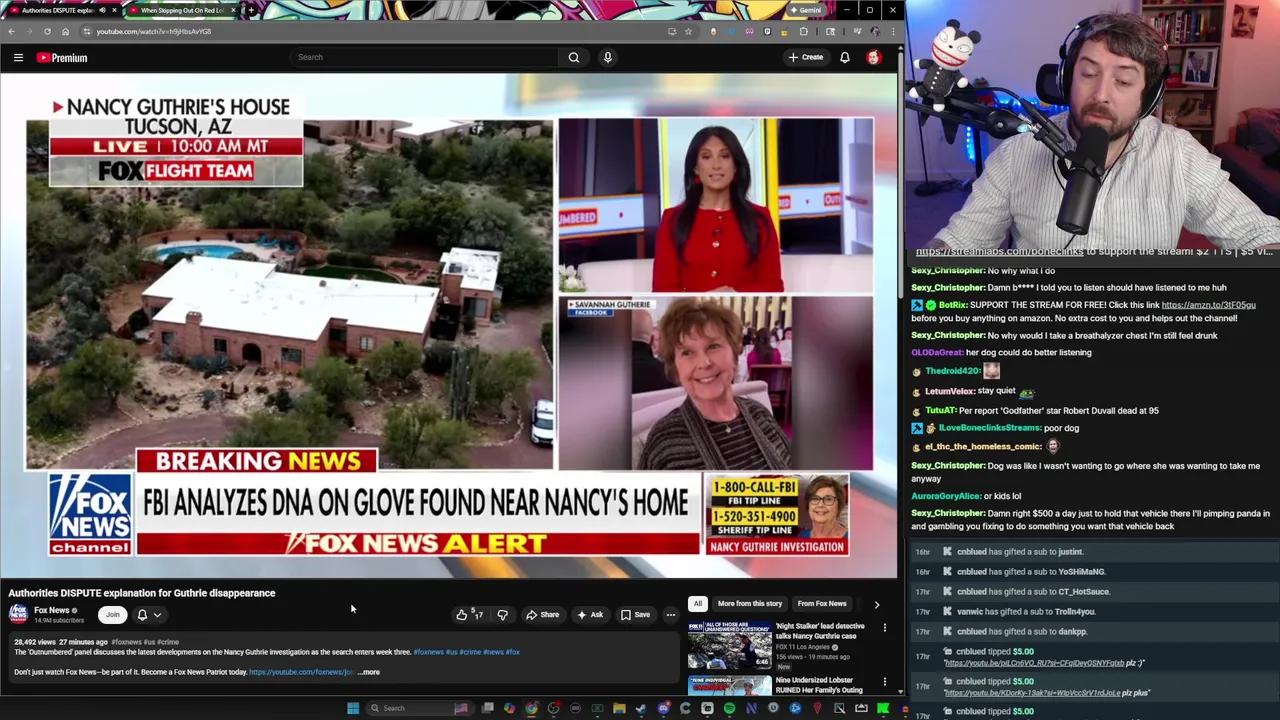This screenshot has height=720, width=1280.
Task: Click the YouTube search magnifier button
Action: [x=574, y=57]
